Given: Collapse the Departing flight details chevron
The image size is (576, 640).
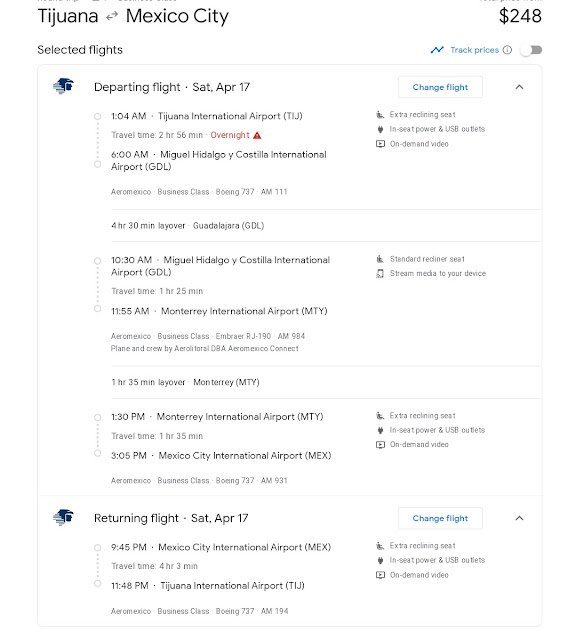Looking at the screenshot, I should tap(519, 87).
